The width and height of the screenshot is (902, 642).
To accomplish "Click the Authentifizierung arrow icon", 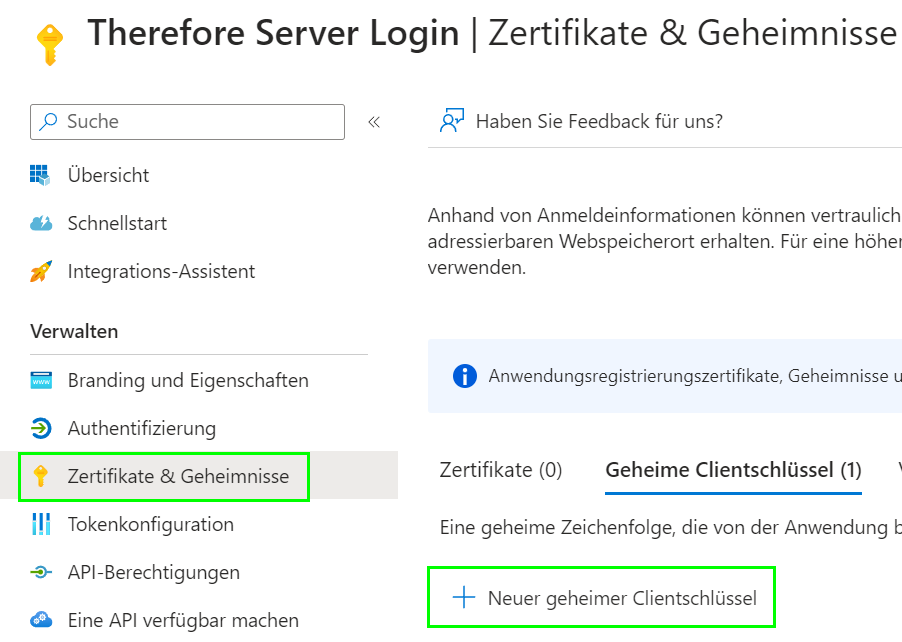I will 41,428.
